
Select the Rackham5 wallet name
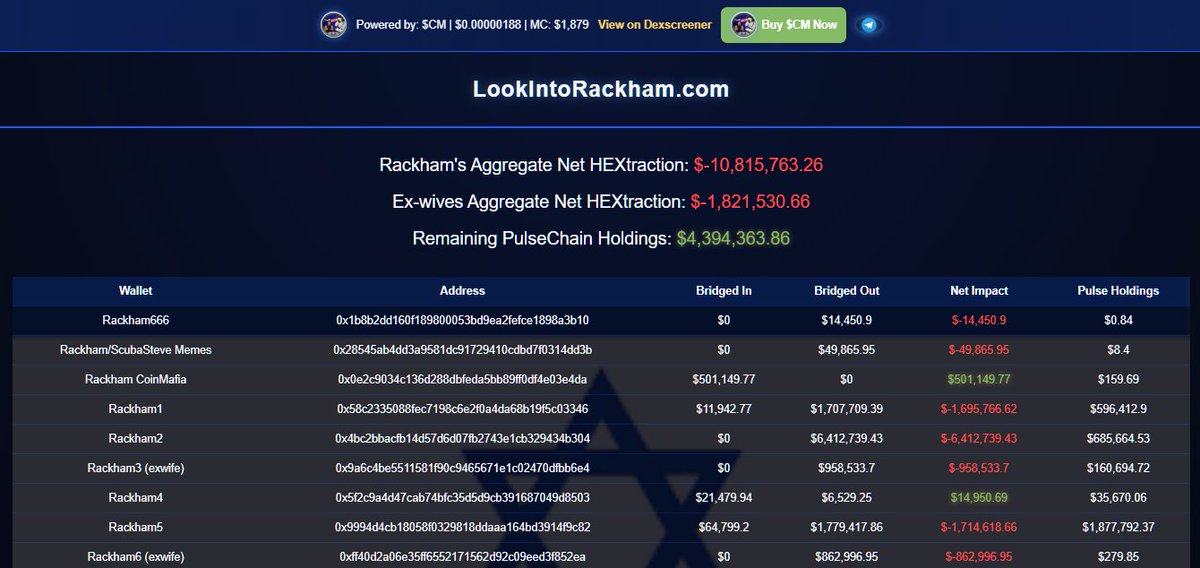coord(136,527)
